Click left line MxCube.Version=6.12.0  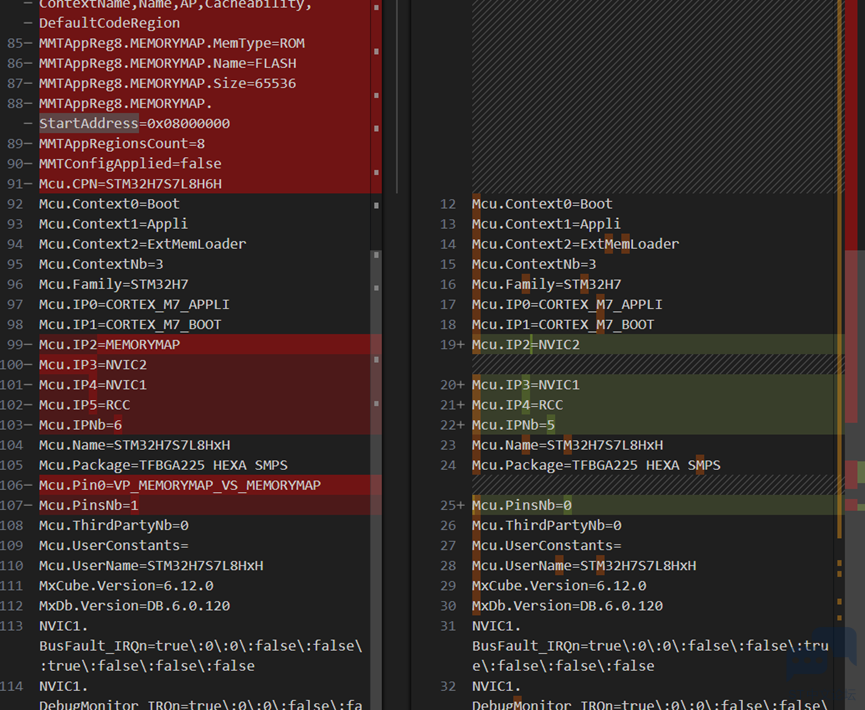(x=126, y=585)
